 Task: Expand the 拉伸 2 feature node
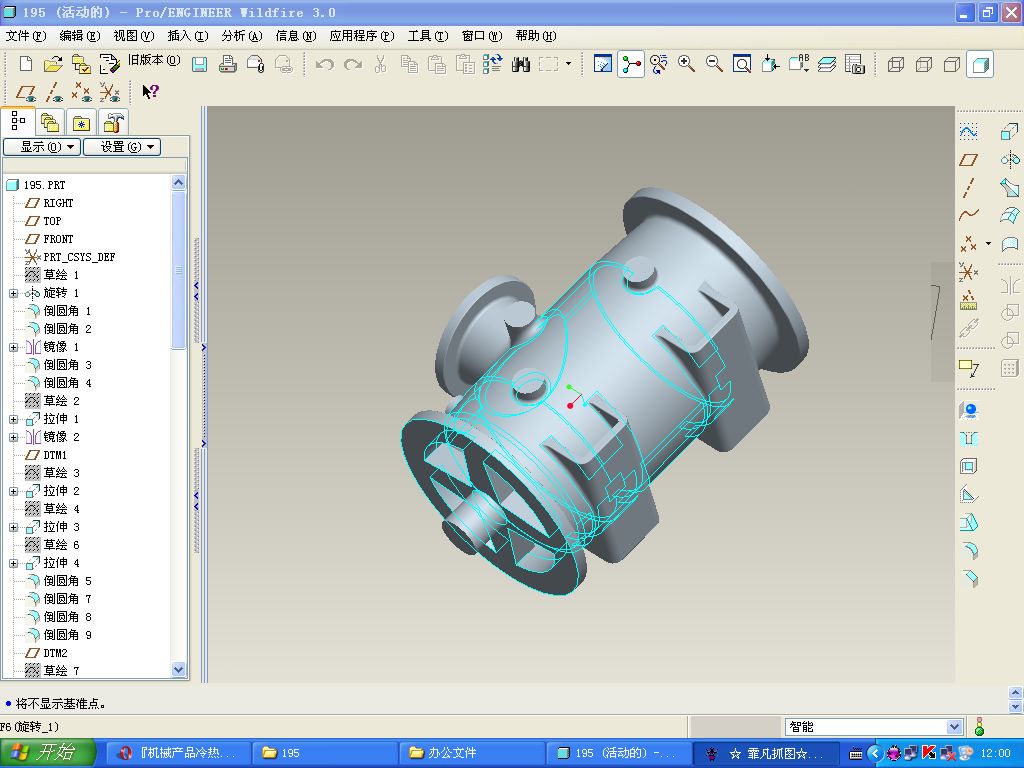[x=13, y=491]
